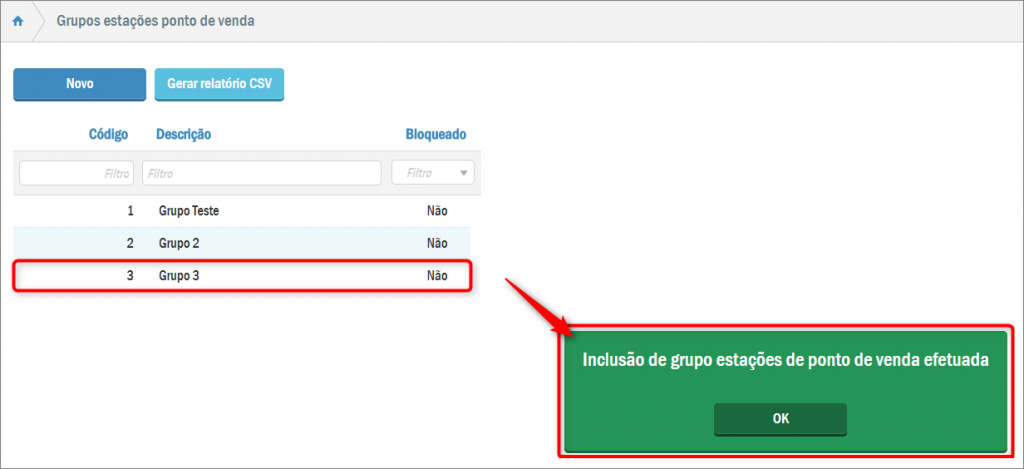Select the 'Grupos estações ponto de venda' breadcrumb
The image size is (1024, 469).
coord(155,21)
